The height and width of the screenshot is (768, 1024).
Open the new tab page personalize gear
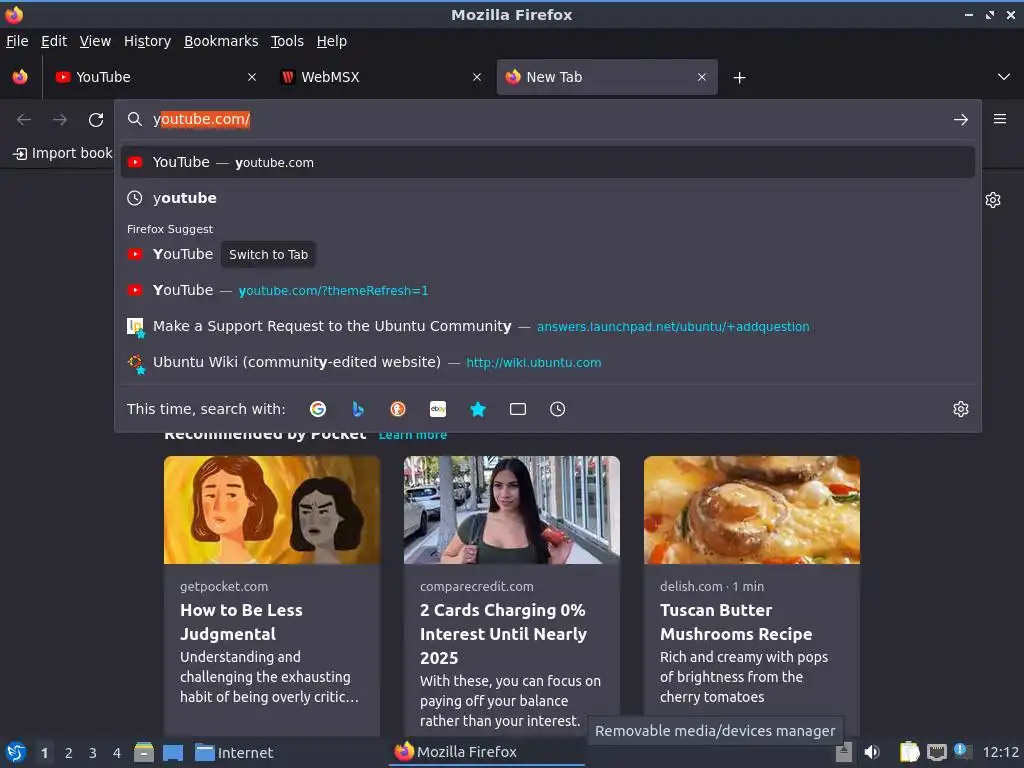pyautogui.click(x=993, y=200)
